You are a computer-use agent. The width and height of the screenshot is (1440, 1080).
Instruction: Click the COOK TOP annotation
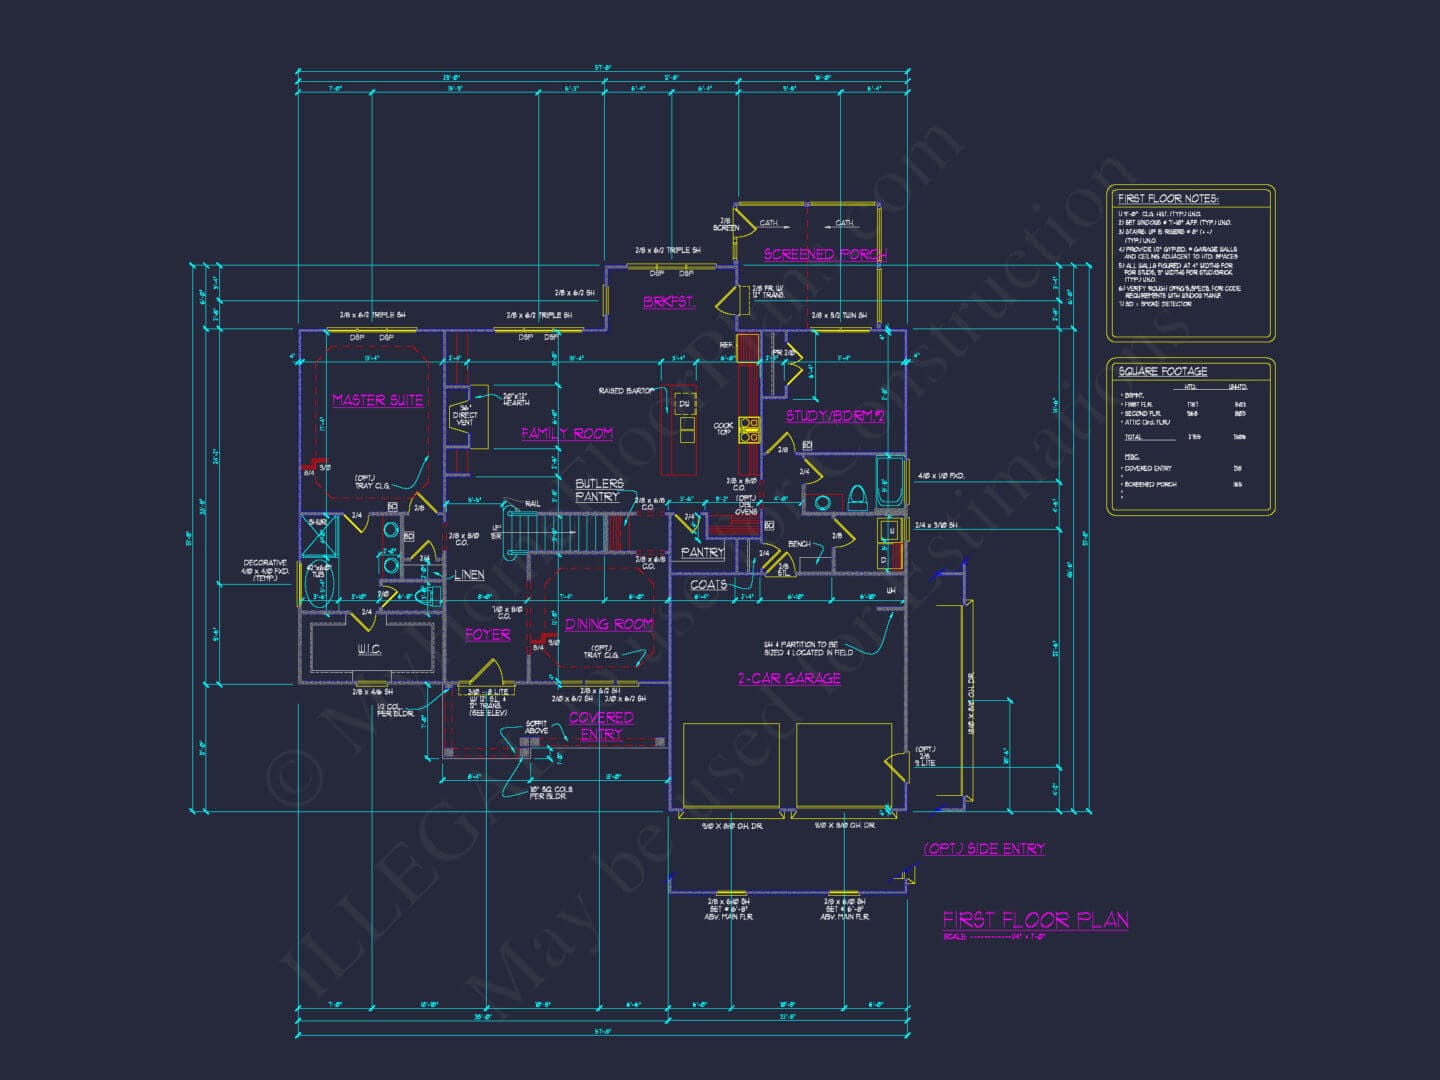tap(723, 429)
